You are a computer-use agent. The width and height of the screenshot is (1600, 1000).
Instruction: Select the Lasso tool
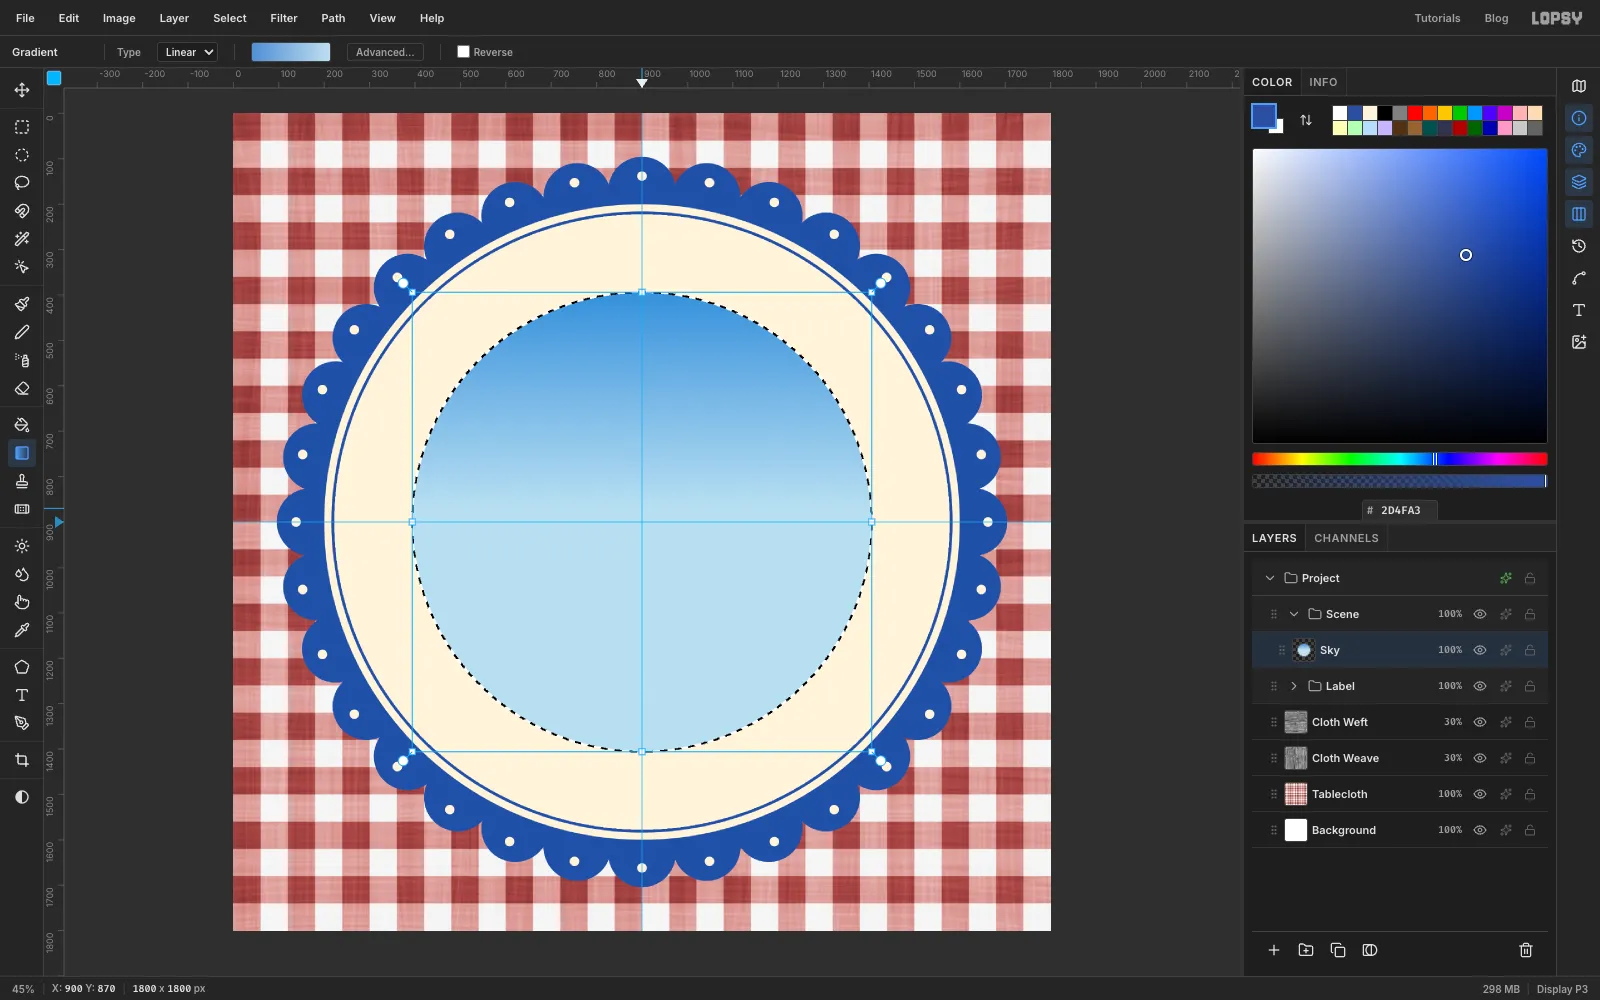tap(22, 183)
